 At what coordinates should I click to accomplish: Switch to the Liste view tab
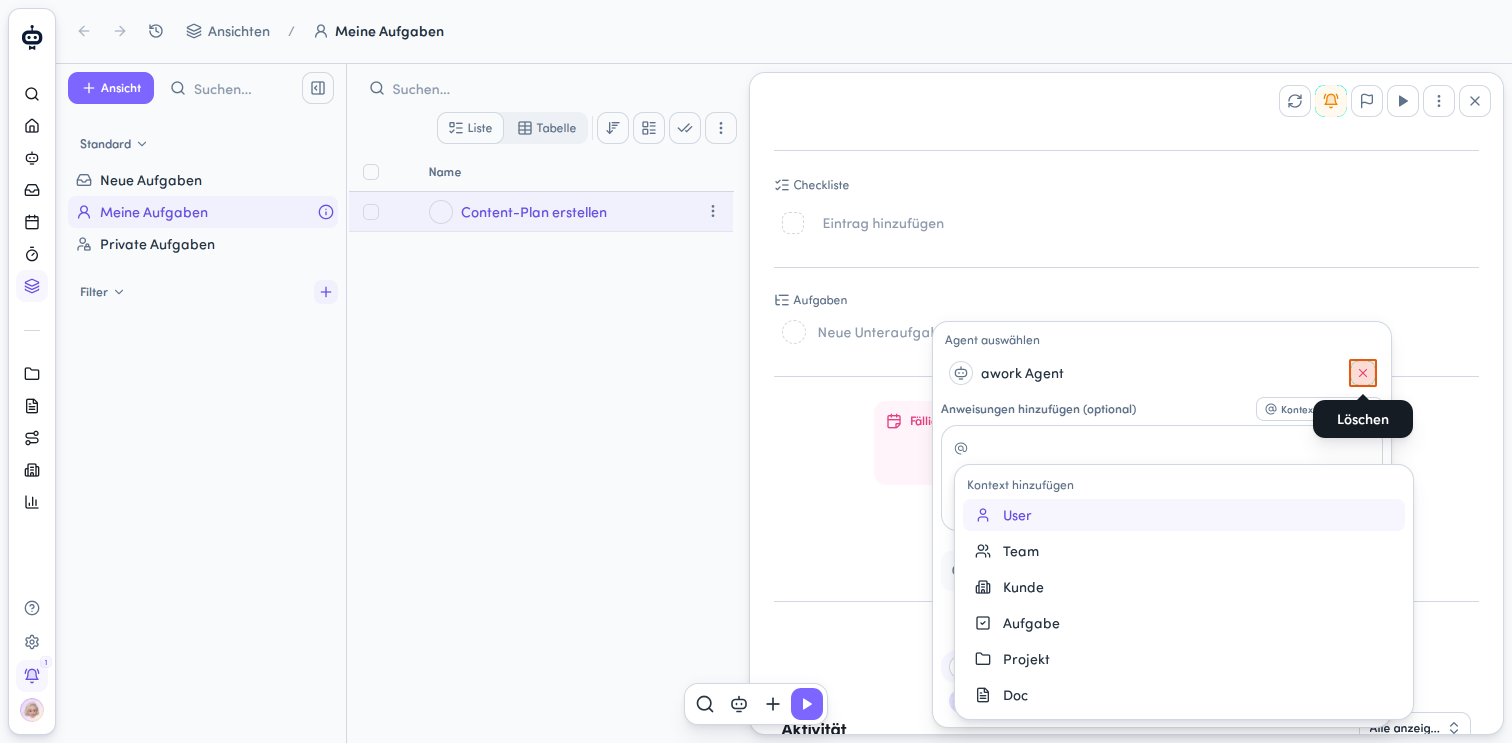tap(471, 128)
